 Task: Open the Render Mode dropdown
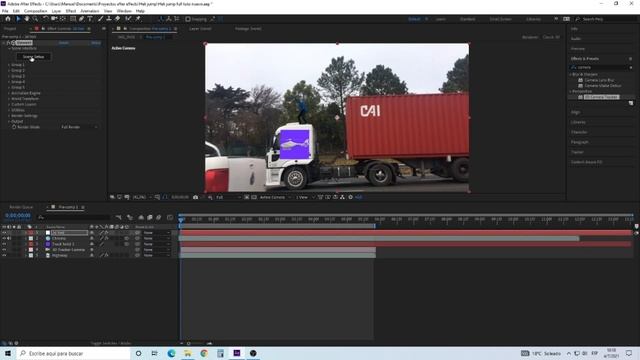pos(79,127)
